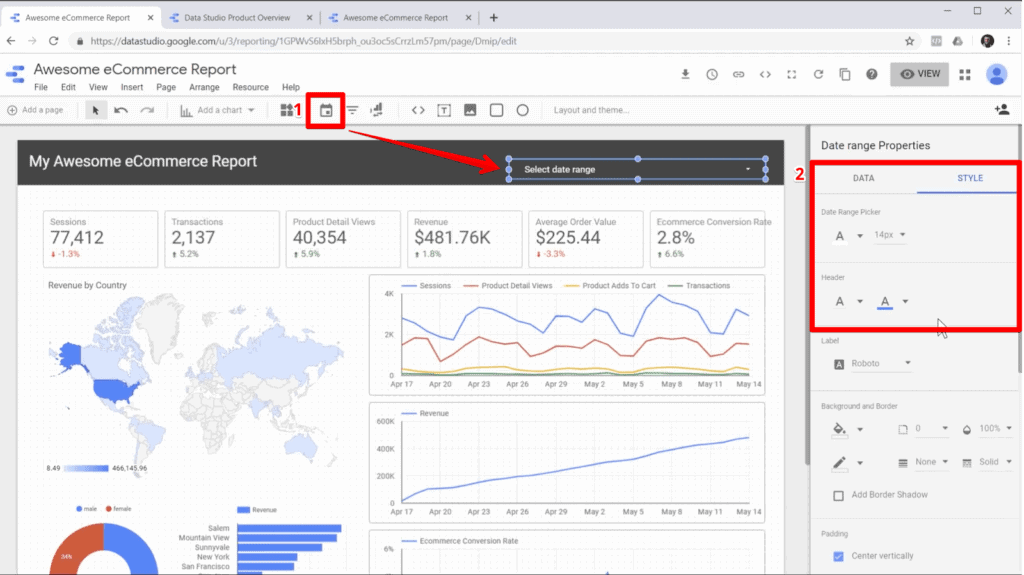
Task: Click the date range control icon
Action: pos(326,110)
